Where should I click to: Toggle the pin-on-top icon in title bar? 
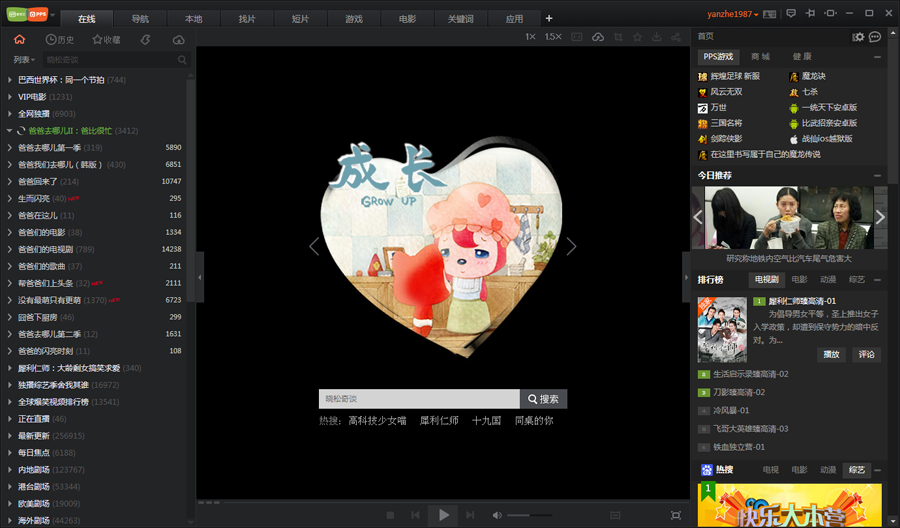(809, 14)
